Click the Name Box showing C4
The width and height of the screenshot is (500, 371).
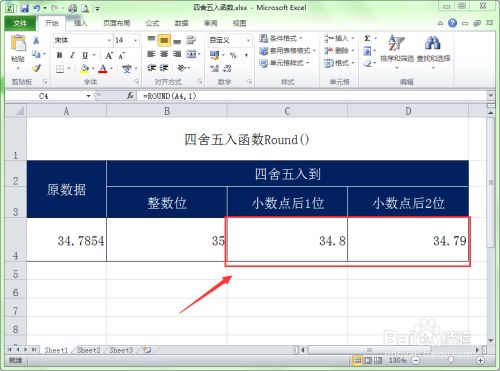click(45, 96)
